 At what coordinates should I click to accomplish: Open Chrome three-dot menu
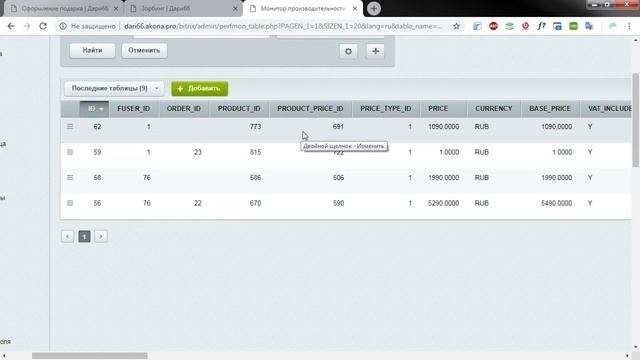[629, 26]
